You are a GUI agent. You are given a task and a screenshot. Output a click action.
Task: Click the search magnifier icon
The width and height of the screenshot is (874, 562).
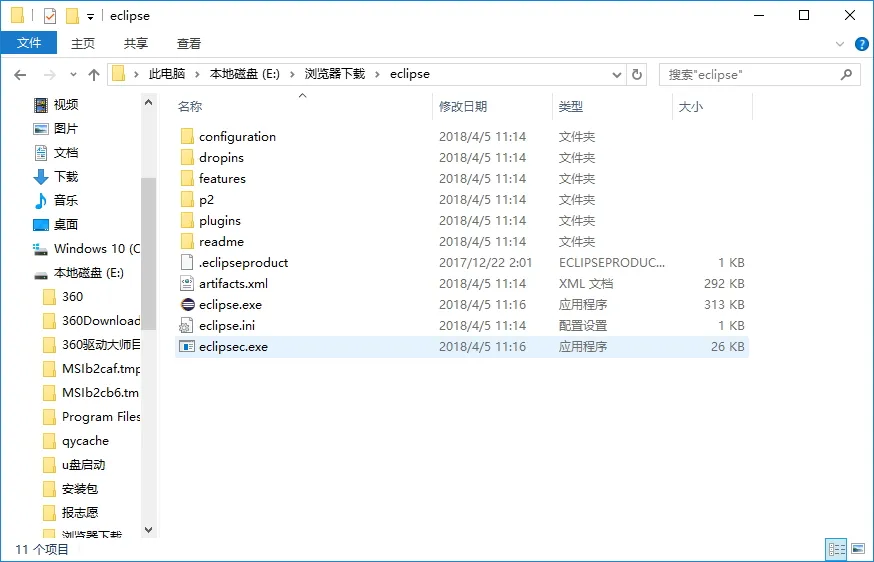point(846,74)
